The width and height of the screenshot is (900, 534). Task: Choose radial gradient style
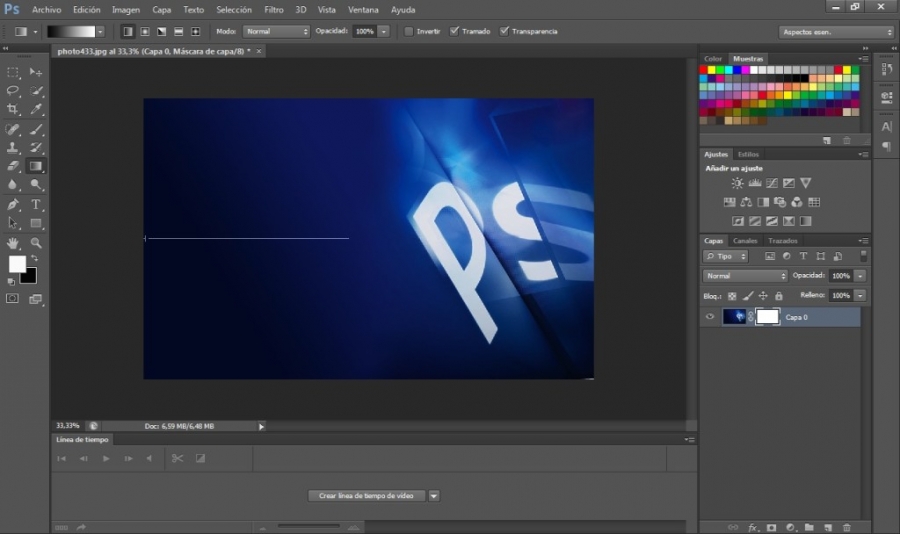point(145,32)
